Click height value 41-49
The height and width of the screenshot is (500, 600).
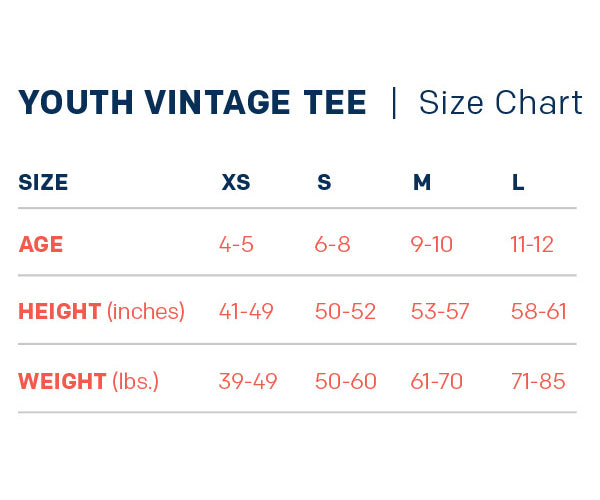tap(246, 311)
